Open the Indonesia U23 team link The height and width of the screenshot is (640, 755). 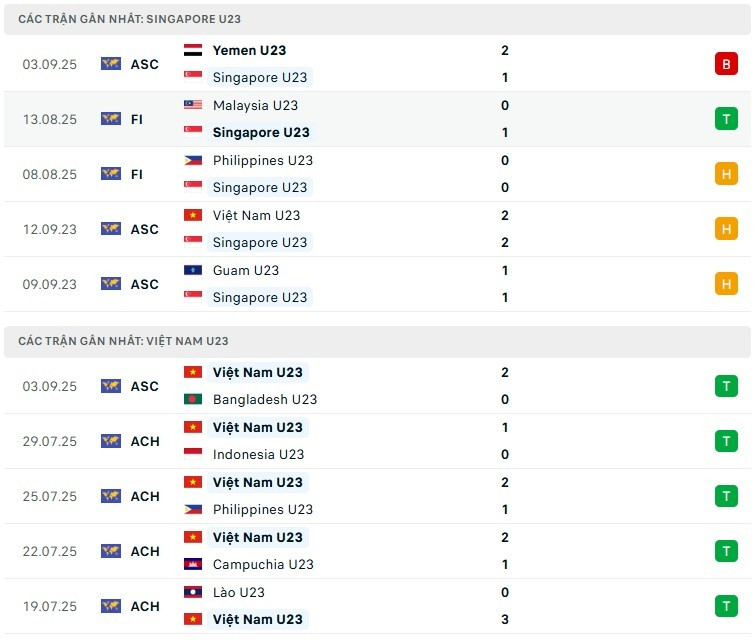[x=258, y=454]
